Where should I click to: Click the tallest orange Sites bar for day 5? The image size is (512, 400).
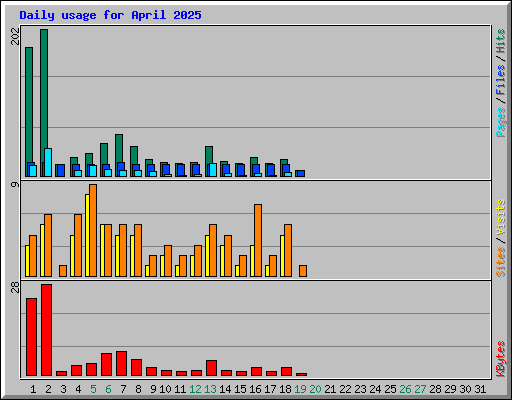point(93,230)
